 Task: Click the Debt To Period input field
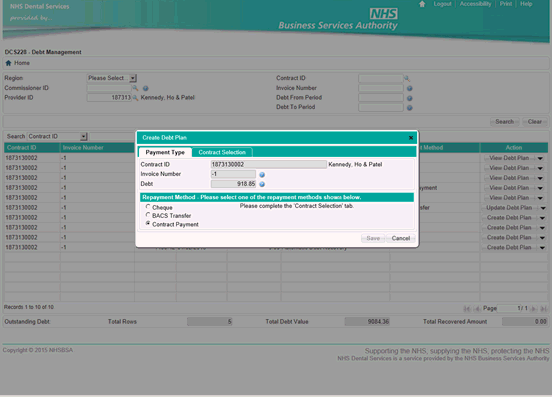tap(381, 107)
